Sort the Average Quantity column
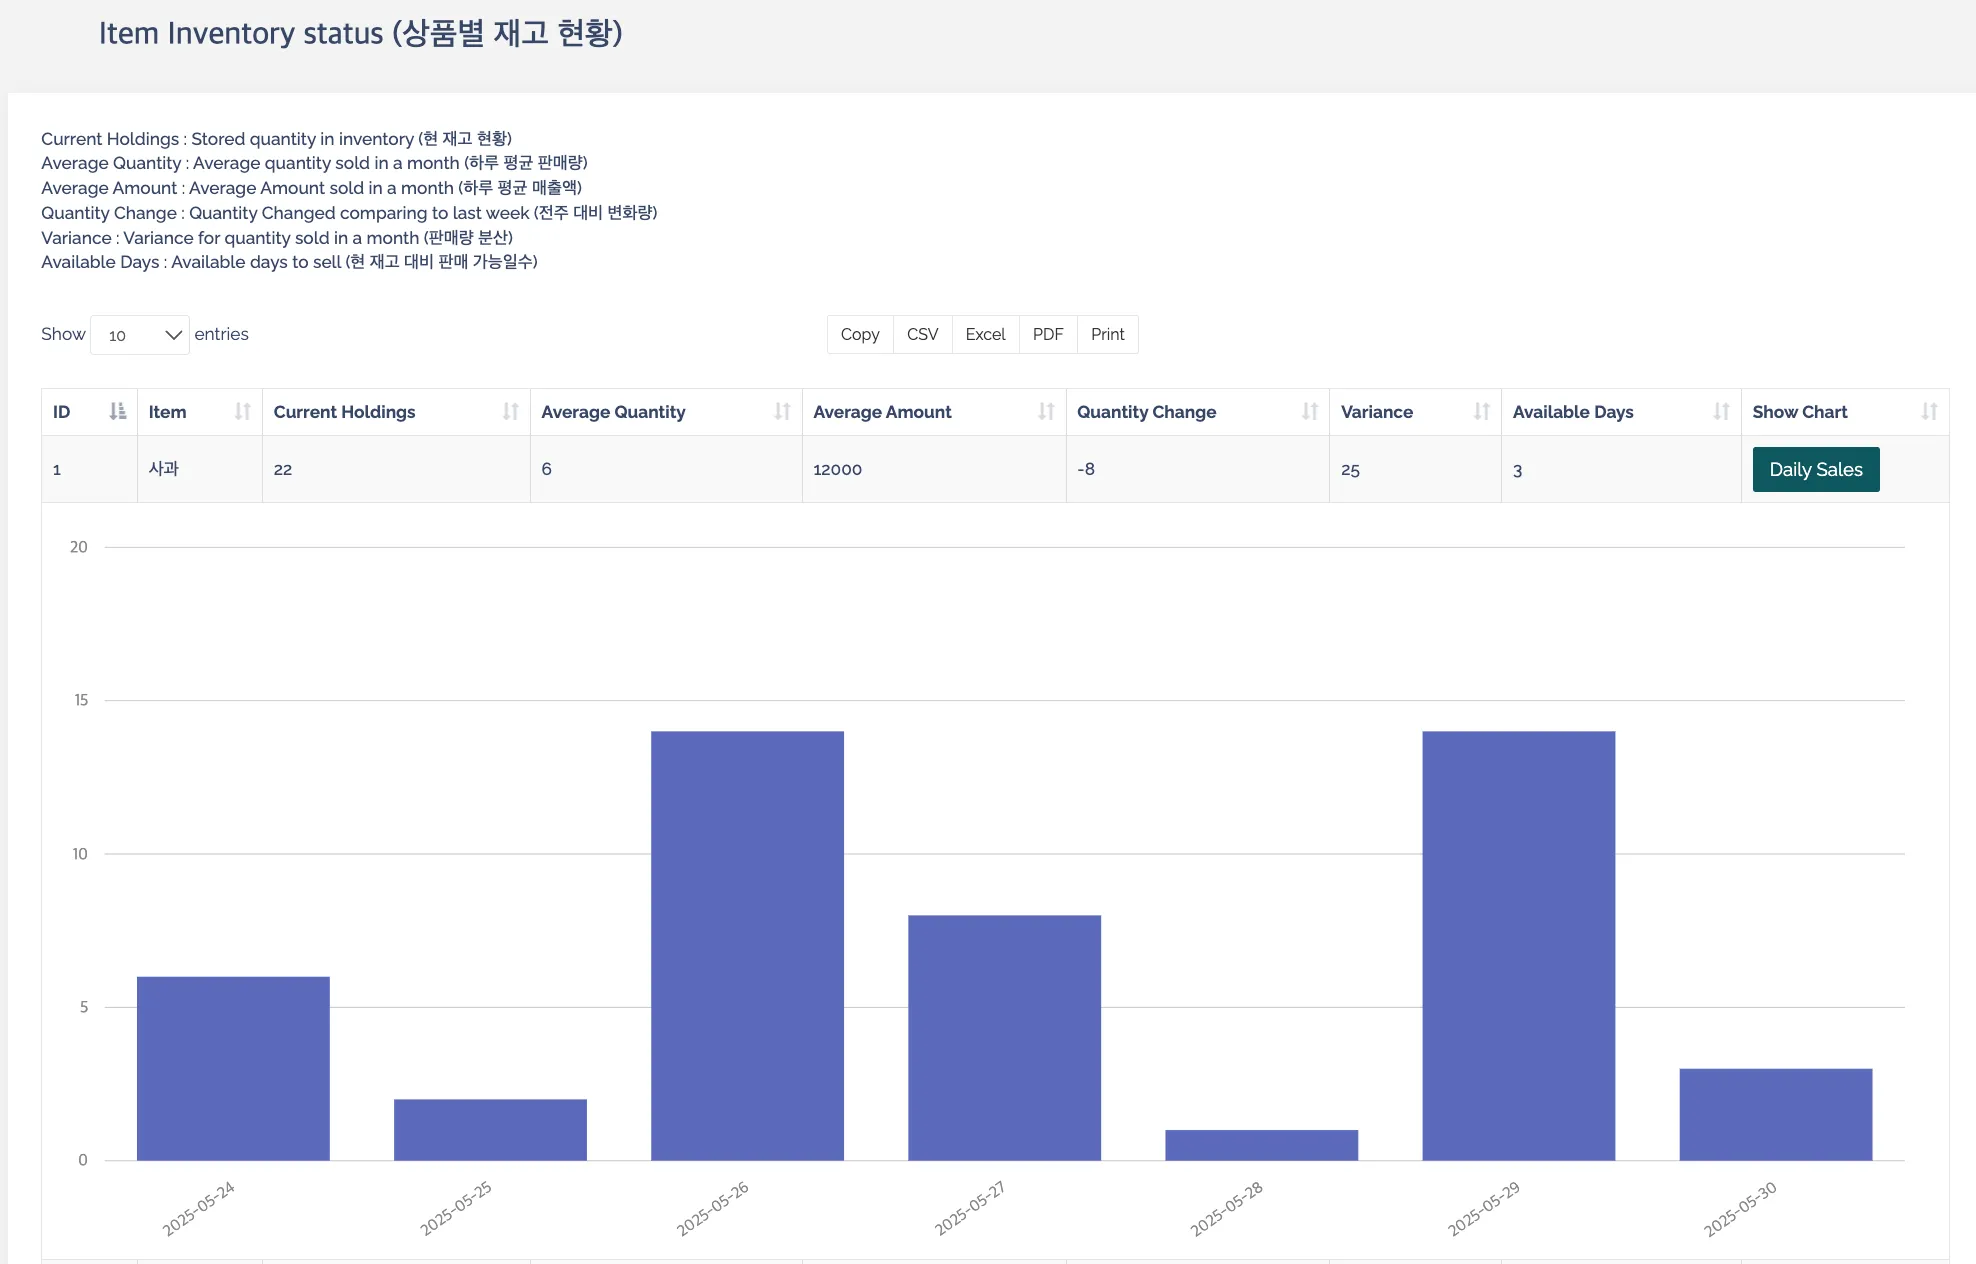The image size is (1976, 1264). [781, 411]
